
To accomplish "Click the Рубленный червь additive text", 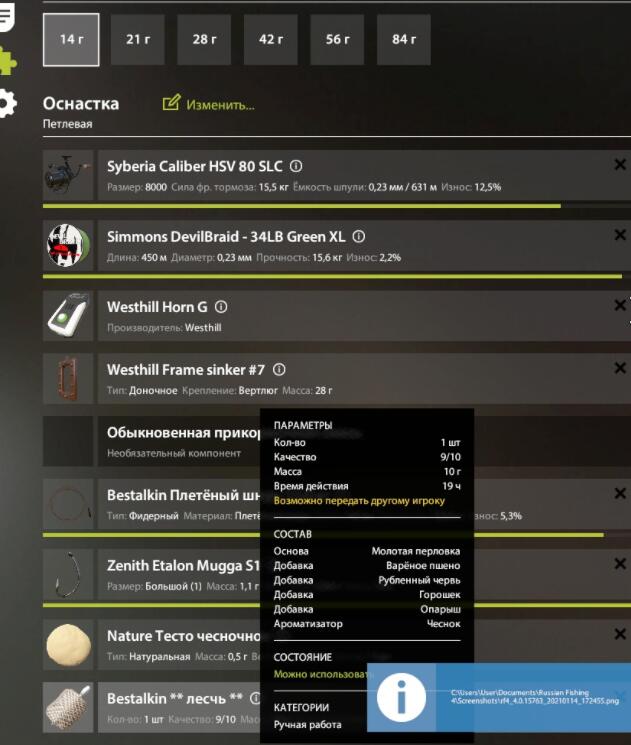I will [419, 580].
